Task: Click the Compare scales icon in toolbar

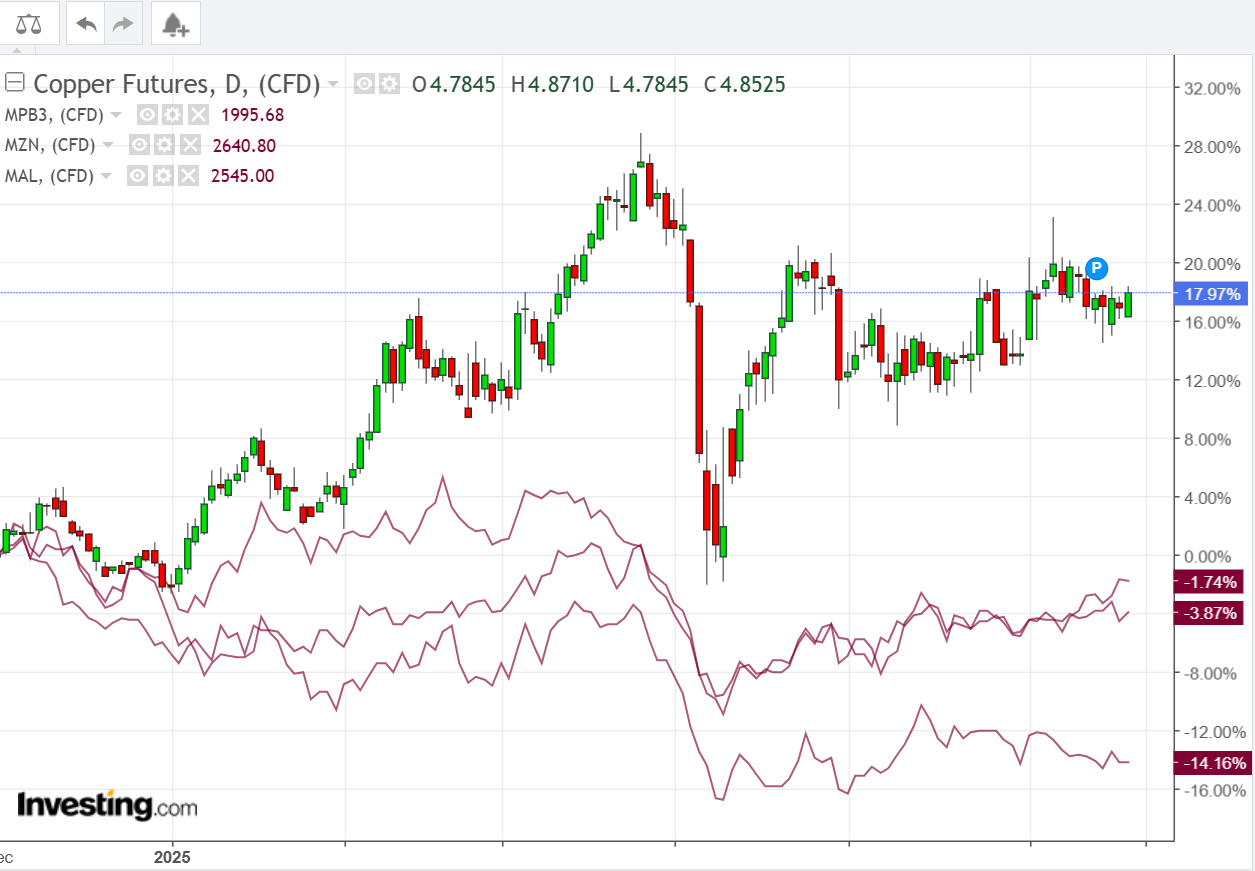Action: (x=30, y=24)
